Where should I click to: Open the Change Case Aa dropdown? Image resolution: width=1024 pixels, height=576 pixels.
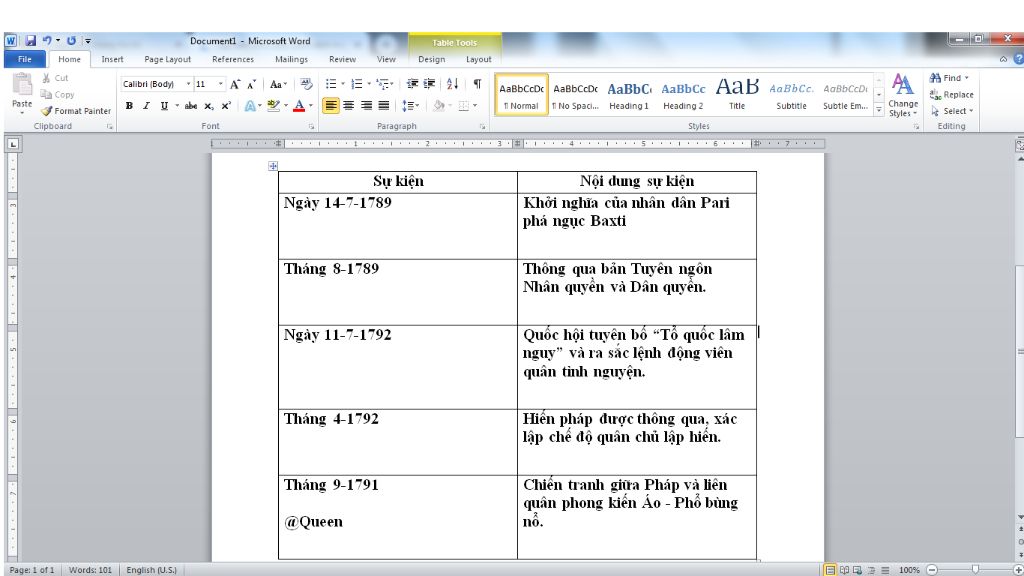tap(278, 84)
